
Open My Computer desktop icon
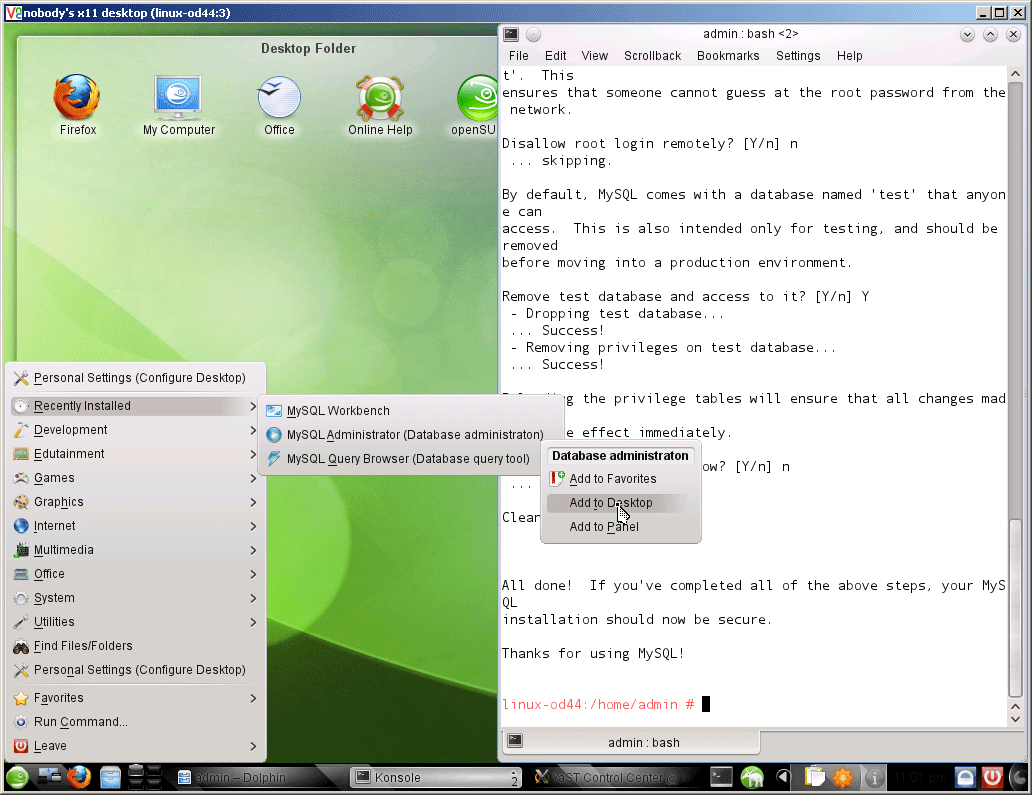click(x=178, y=105)
